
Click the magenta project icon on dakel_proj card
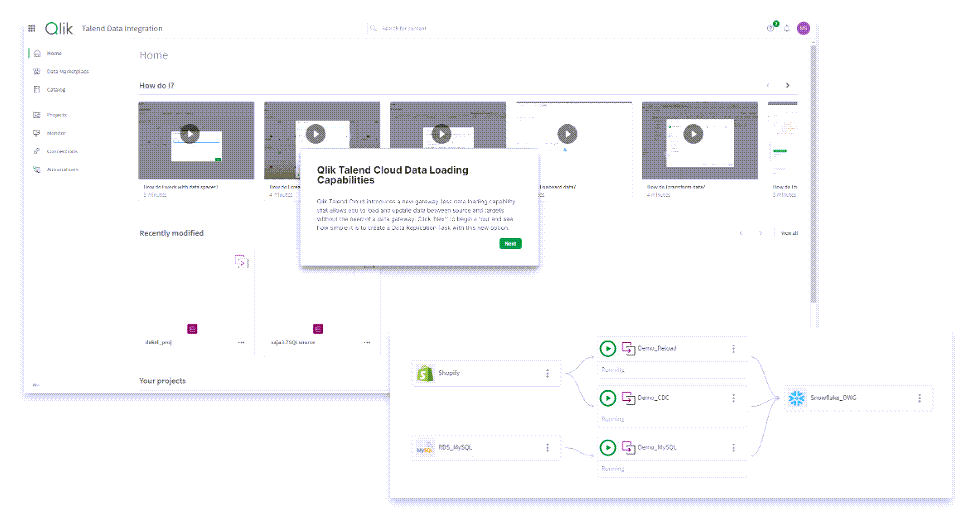[x=192, y=329]
